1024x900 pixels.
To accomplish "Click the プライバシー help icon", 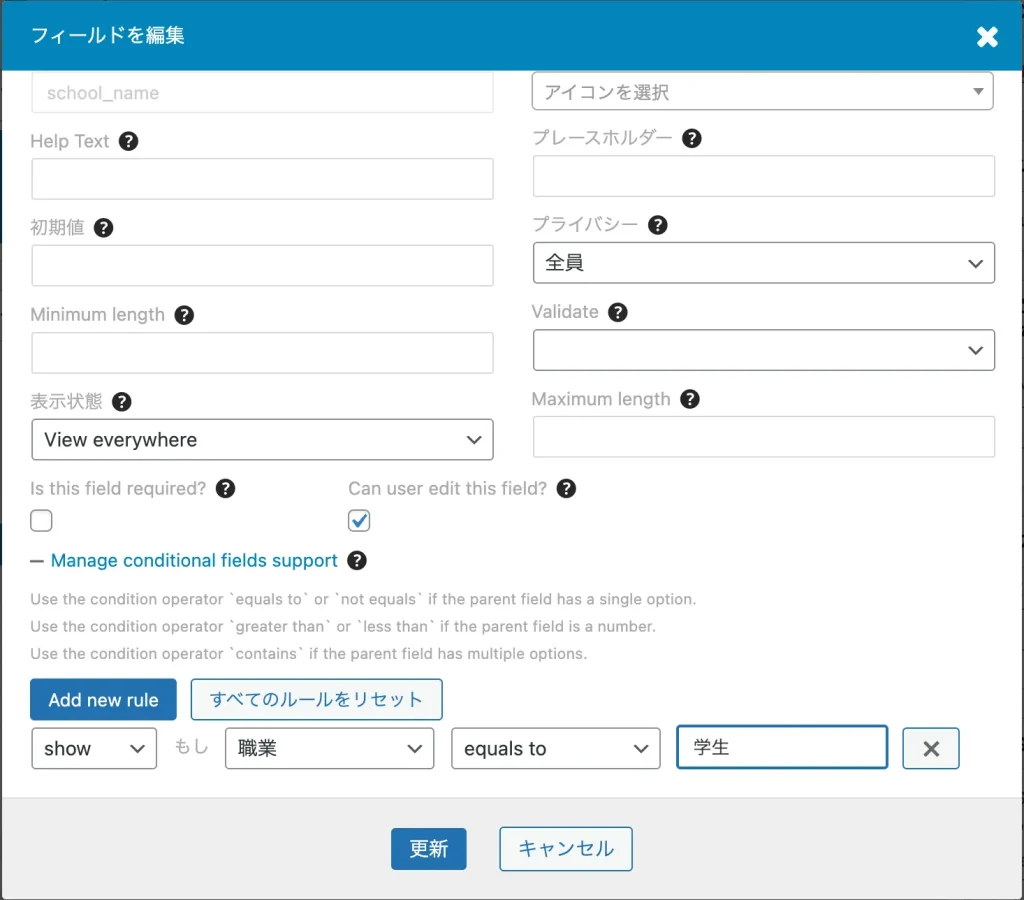I will pos(657,225).
